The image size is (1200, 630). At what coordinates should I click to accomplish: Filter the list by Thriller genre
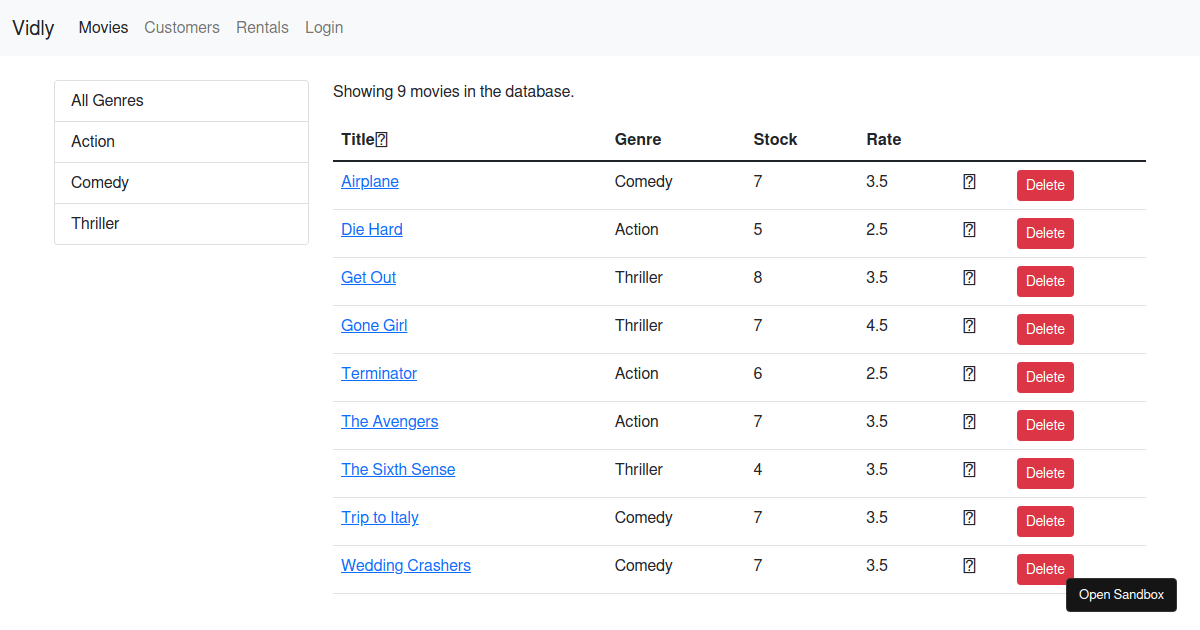[95, 224]
